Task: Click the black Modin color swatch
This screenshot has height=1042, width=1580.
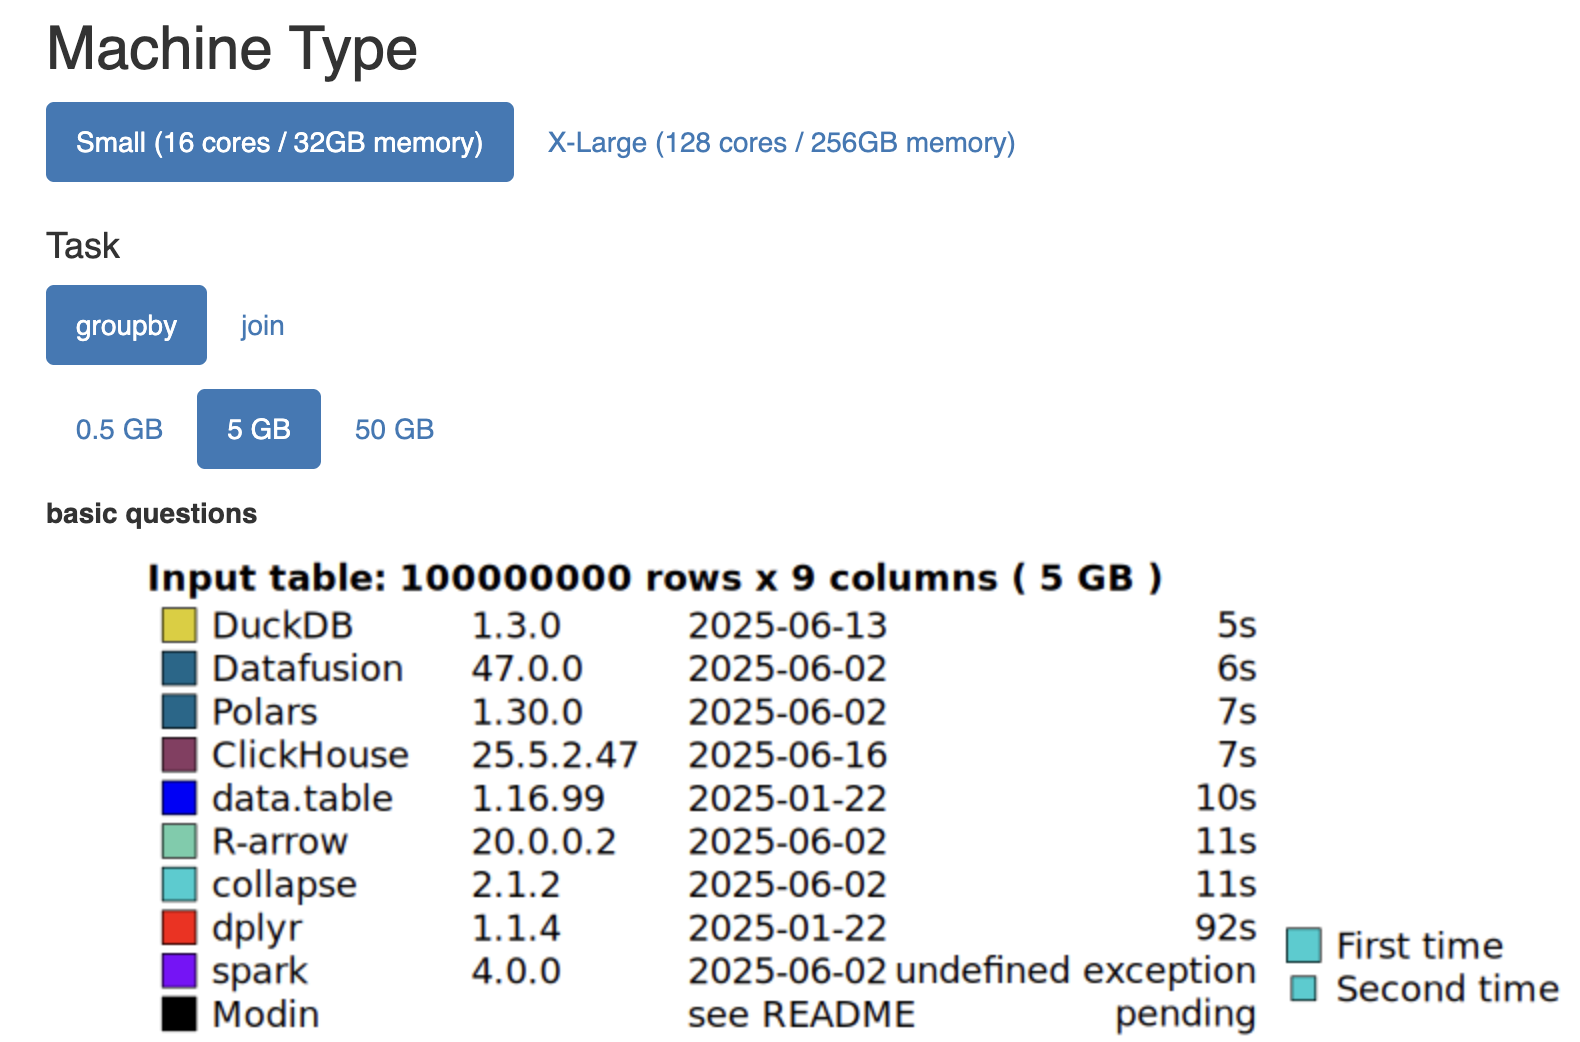Action: pyautogui.click(x=179, y=1014)
